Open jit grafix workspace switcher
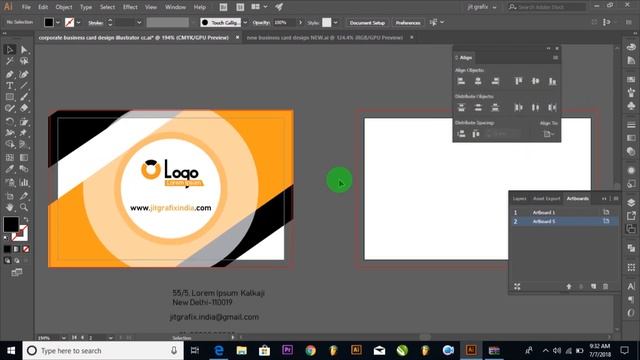This screenshot has width=640, height=360. click(482, 7)
